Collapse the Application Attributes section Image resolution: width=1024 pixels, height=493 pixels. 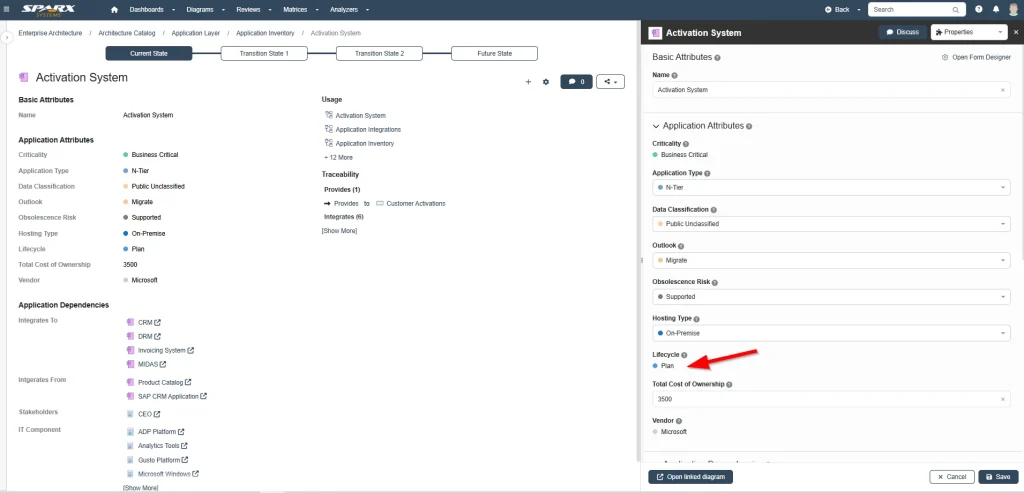click(x=656, y=126)
